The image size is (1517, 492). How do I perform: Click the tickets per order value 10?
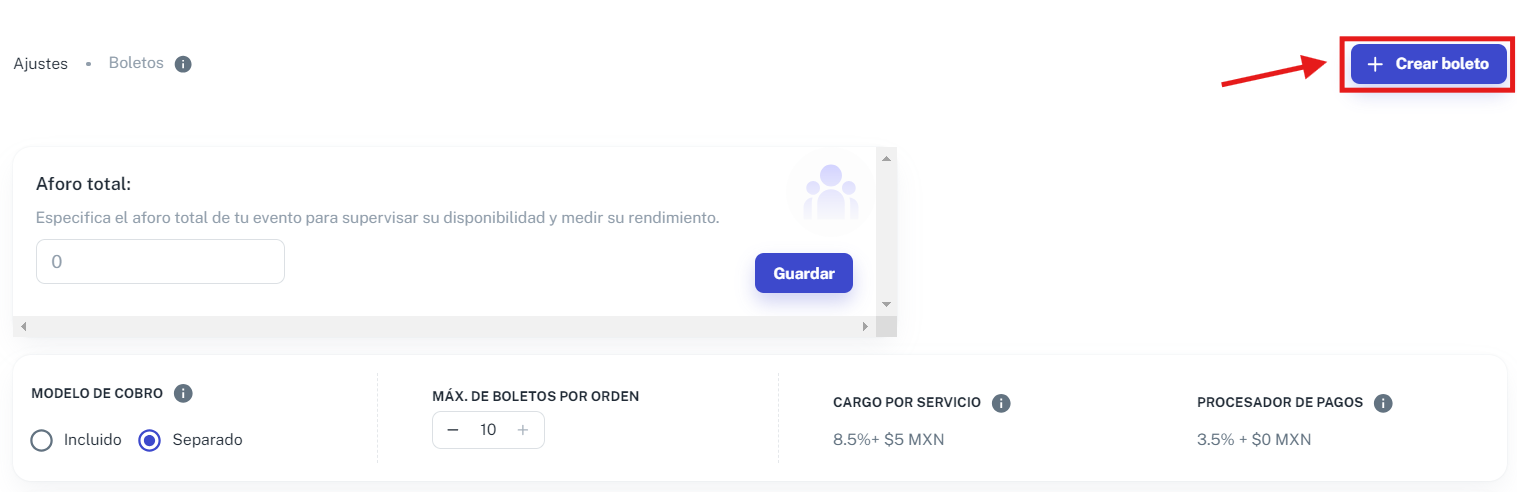[x=488, y=430]
